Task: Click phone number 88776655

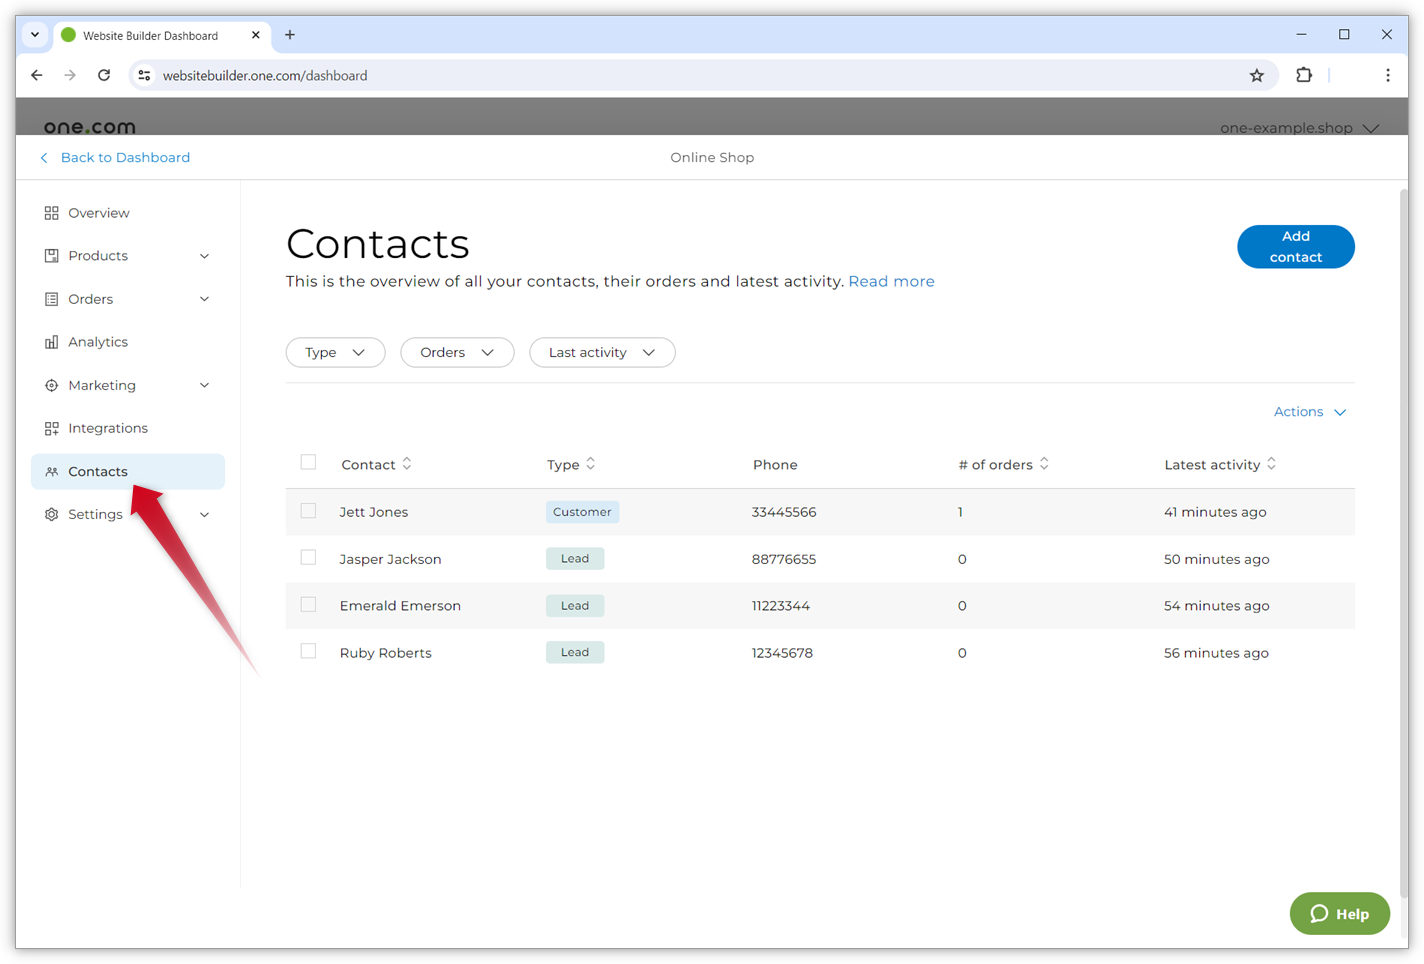Action: [784, 559]
